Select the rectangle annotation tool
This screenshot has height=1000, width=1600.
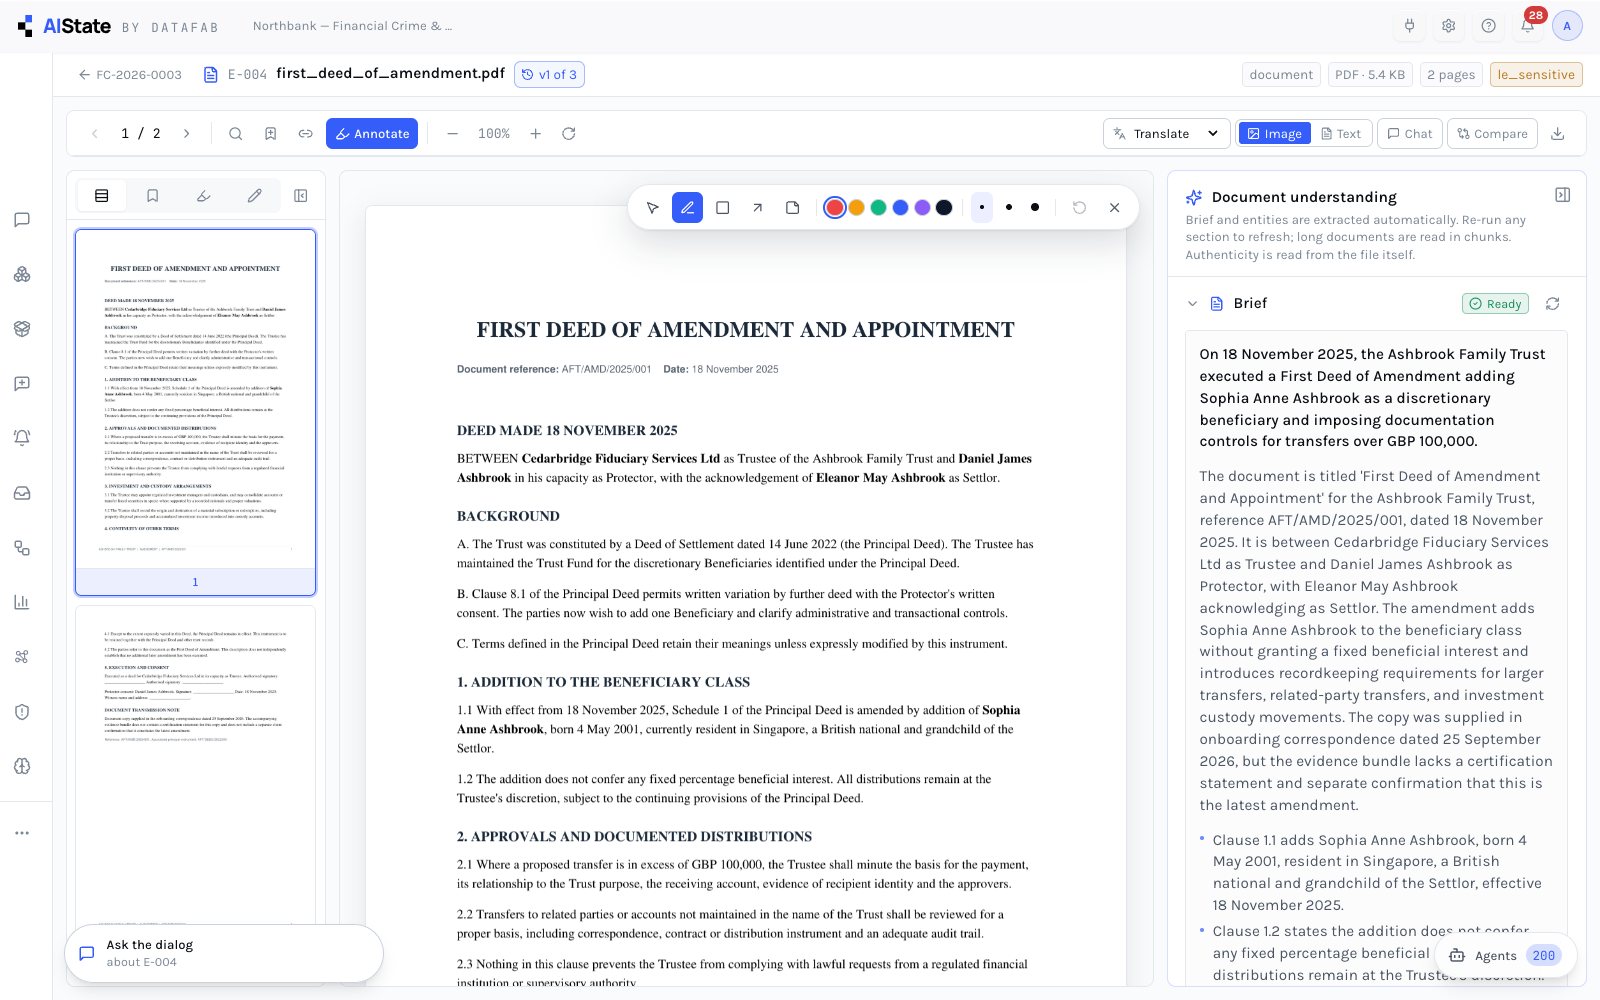(722, 207)
